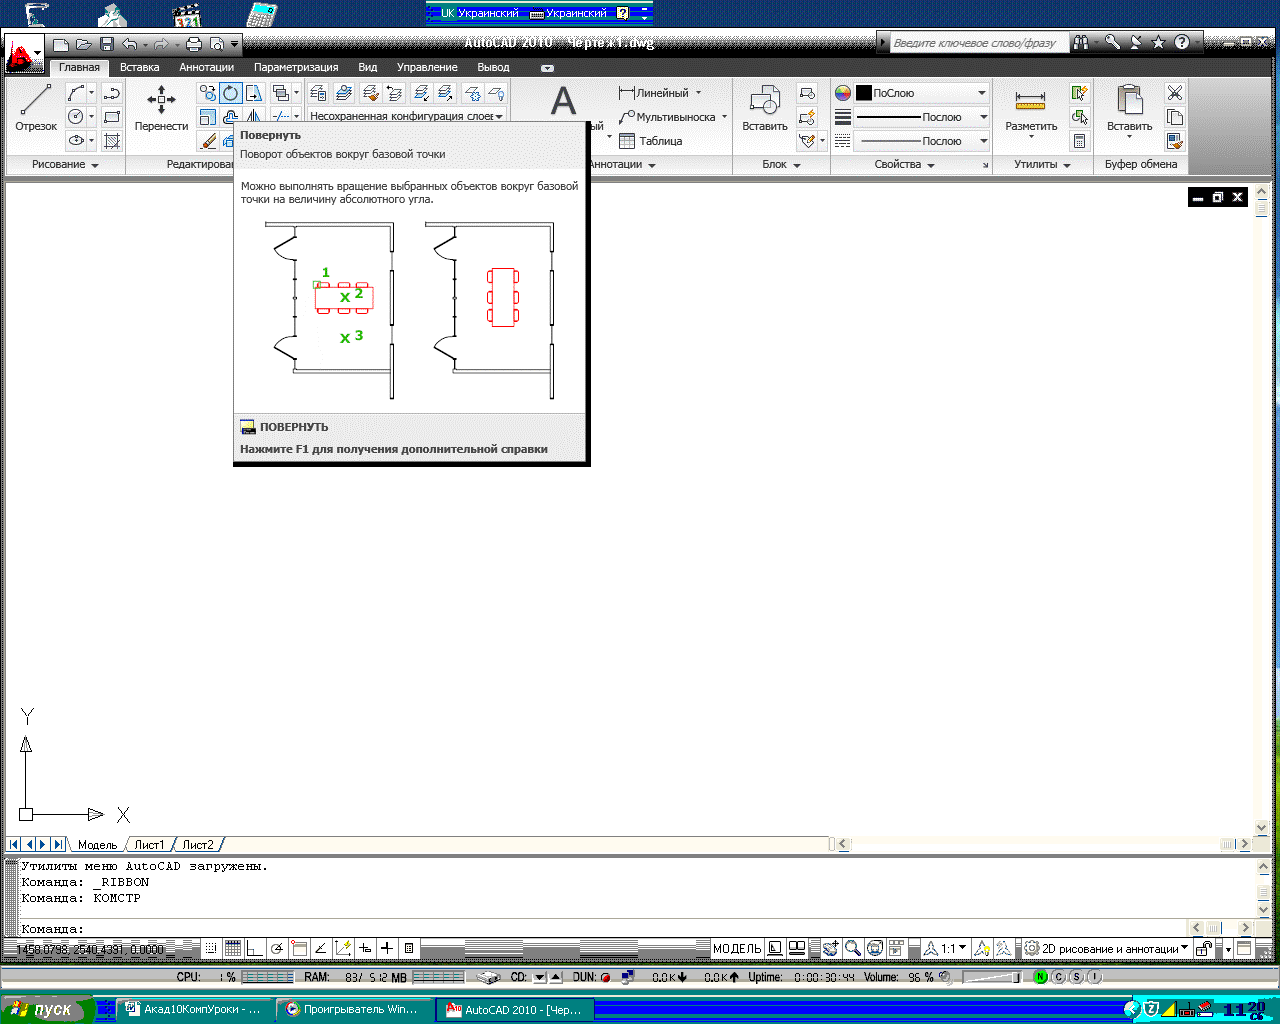
Task: Click the print icon in quick access toolbar
Action: (194, 44)
